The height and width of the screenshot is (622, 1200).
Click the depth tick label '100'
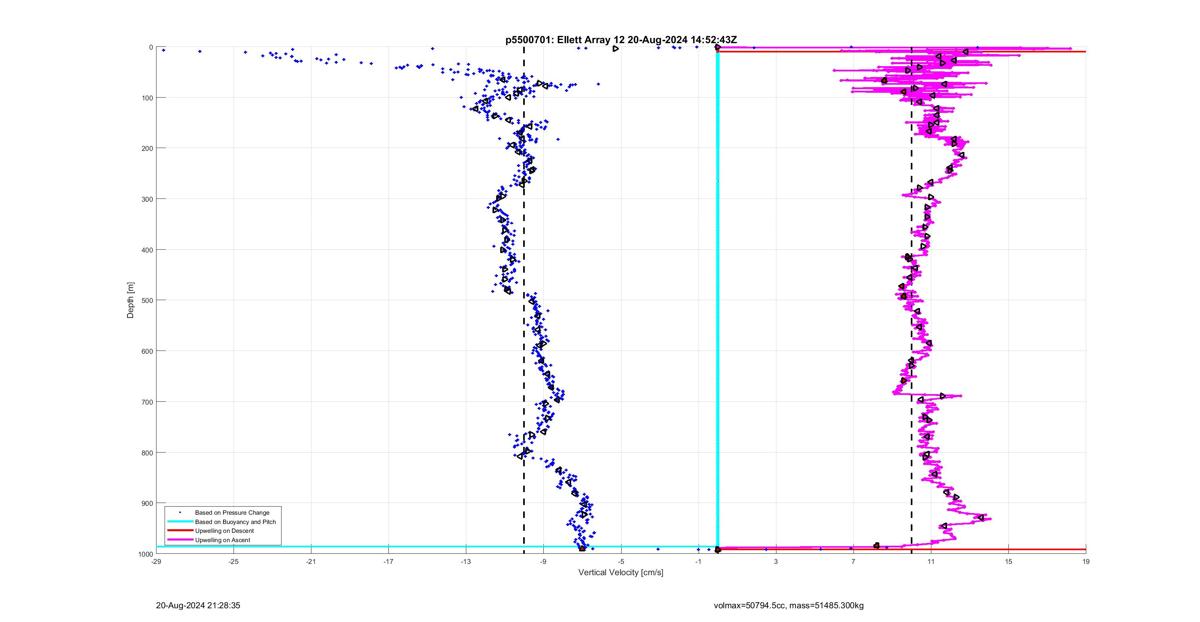pyautogui.click(x=146, y=98)
